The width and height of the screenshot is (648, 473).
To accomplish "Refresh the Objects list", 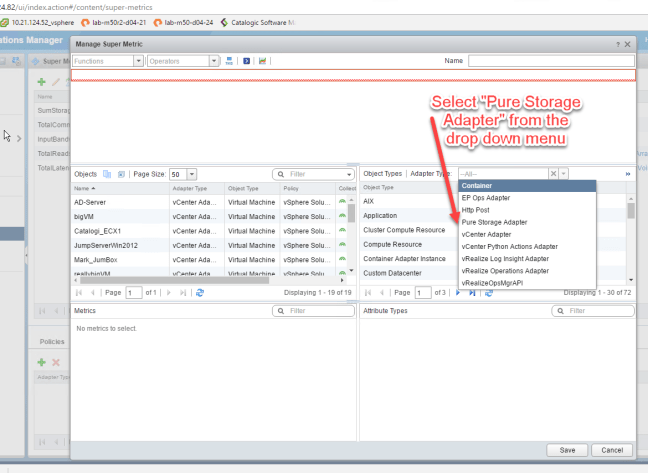I will (x=200, y=292).
